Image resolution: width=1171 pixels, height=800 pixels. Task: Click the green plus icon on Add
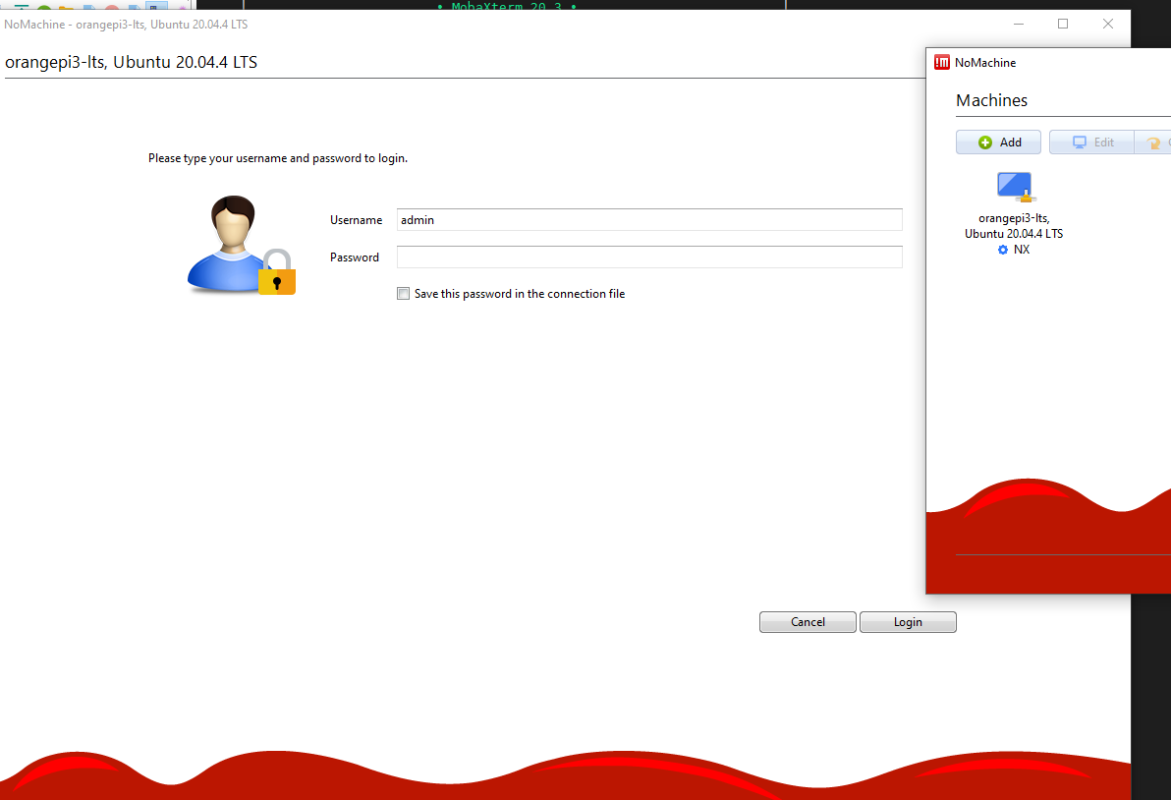(x=985, y=142)
